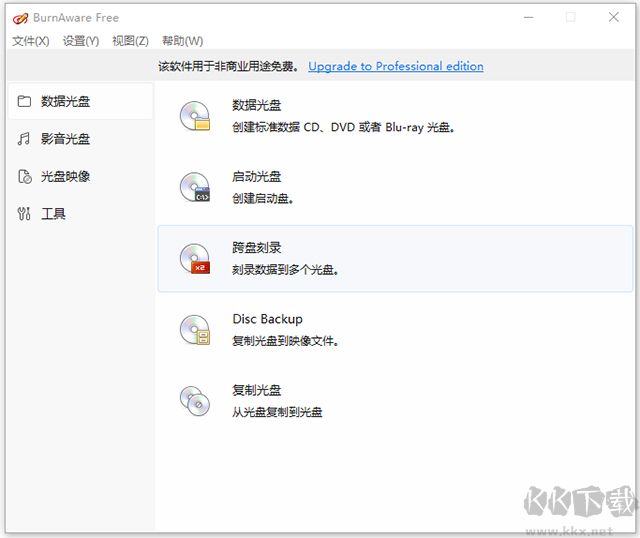The image size is (640, 538).
Task: Click the music note icon for 影音光盘
Action: pyautogui.click(x=25, y=139)
